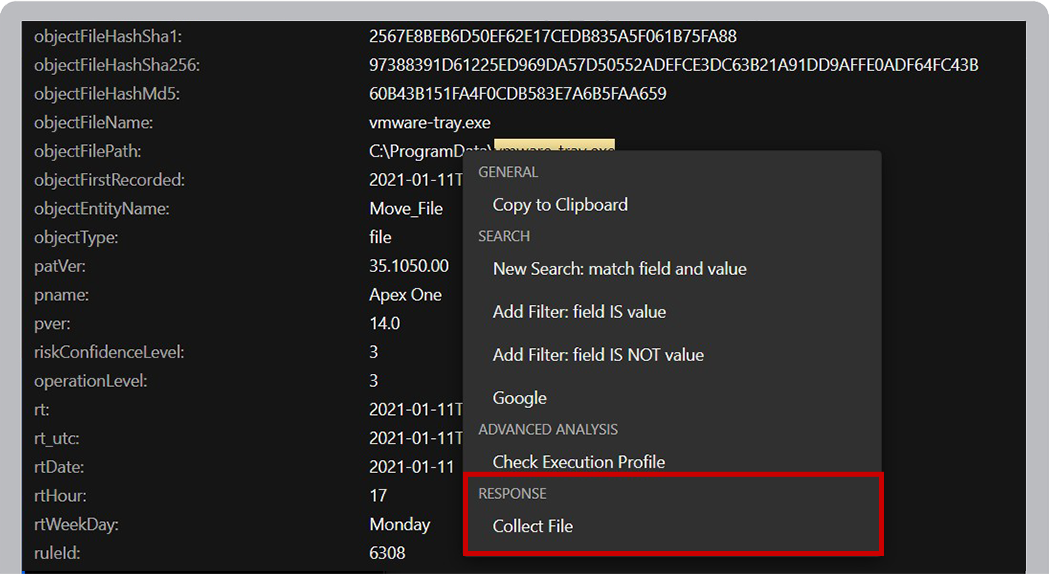Choose Google from the context menu
The height and width of the screenshot is (575, 1049).
[x=519, y=398]
